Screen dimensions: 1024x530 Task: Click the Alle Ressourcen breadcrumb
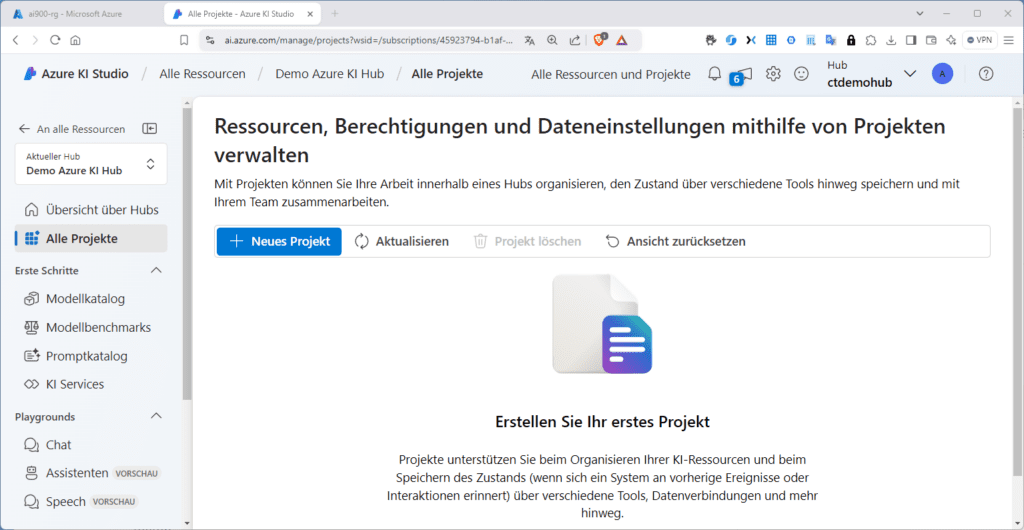(x=202, y=74)
